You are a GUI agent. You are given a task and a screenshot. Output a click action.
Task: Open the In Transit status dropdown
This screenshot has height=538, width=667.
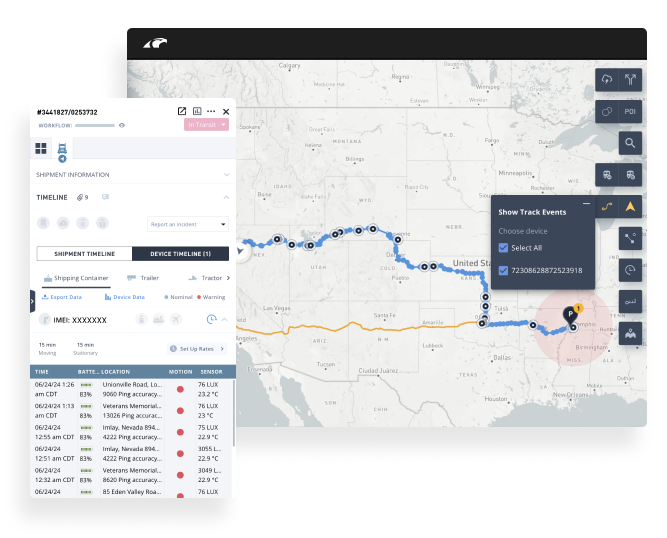click(206, 125)
